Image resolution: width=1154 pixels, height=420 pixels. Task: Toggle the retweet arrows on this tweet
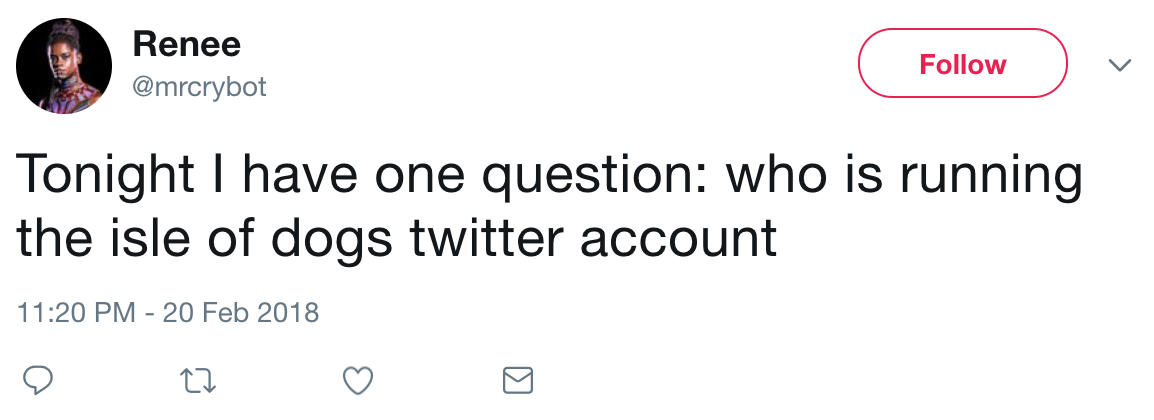pyautogui.click(x=199, y=381)
